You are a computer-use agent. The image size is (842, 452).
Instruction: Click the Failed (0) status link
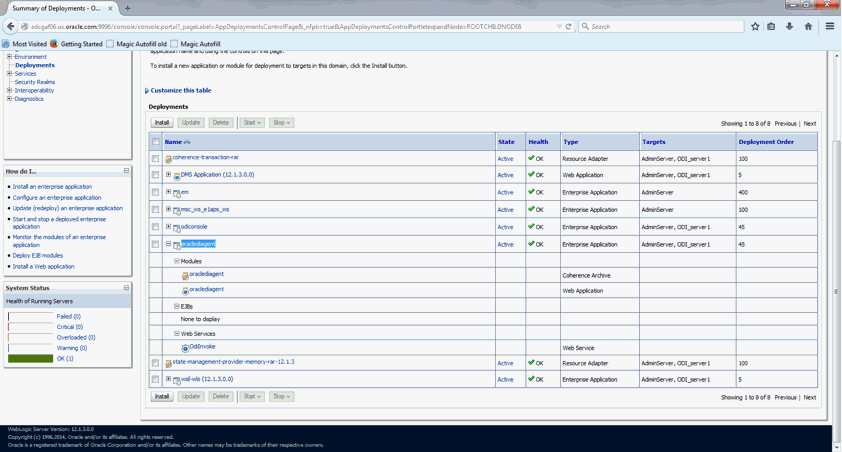(69, 316)
